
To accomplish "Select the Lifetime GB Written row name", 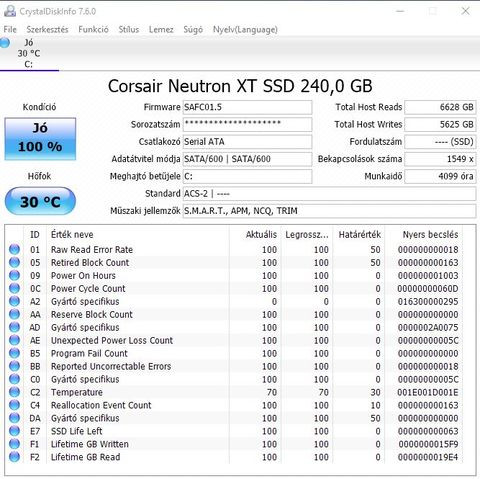I will click(x=90, y=444).
